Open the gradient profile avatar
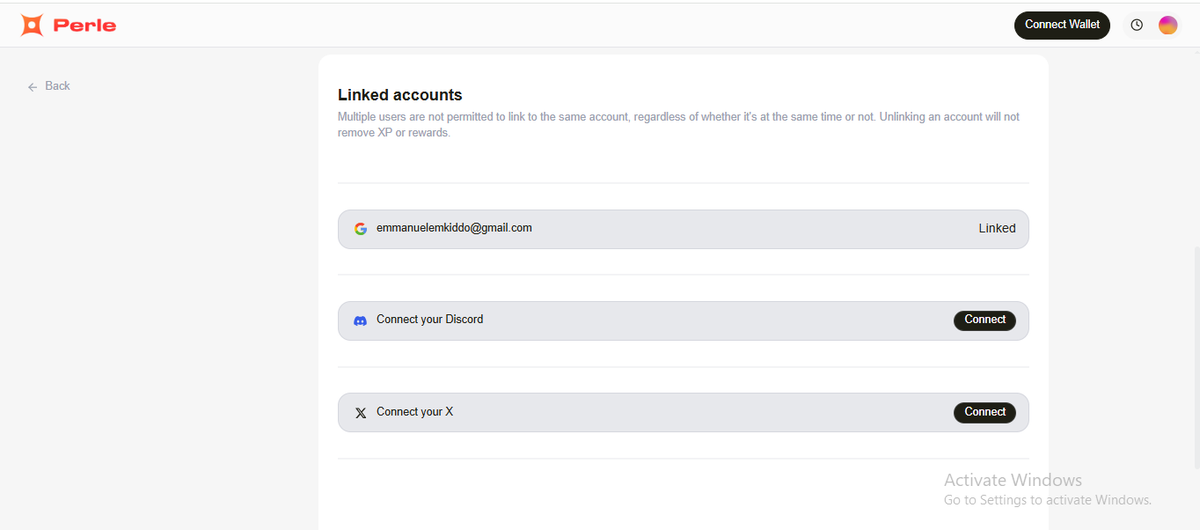 (x=1168, y=25)
